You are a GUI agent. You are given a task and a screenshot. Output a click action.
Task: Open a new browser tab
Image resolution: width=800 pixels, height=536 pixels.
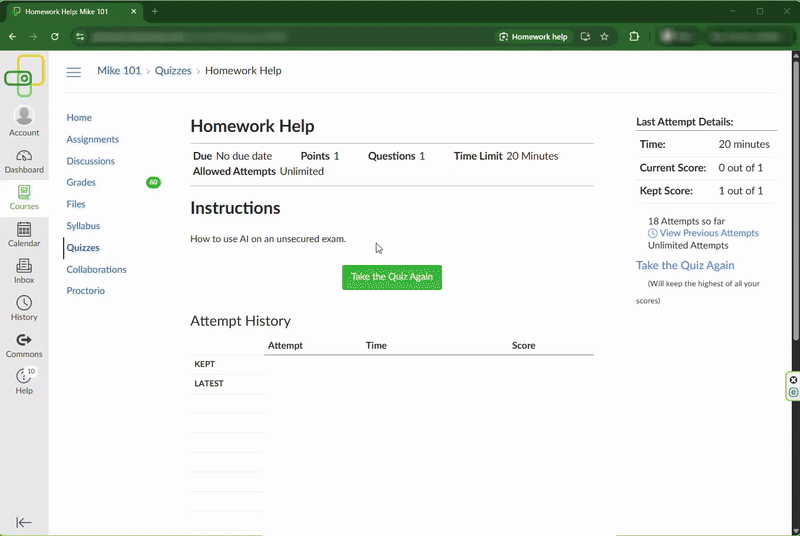click(155, 11)
